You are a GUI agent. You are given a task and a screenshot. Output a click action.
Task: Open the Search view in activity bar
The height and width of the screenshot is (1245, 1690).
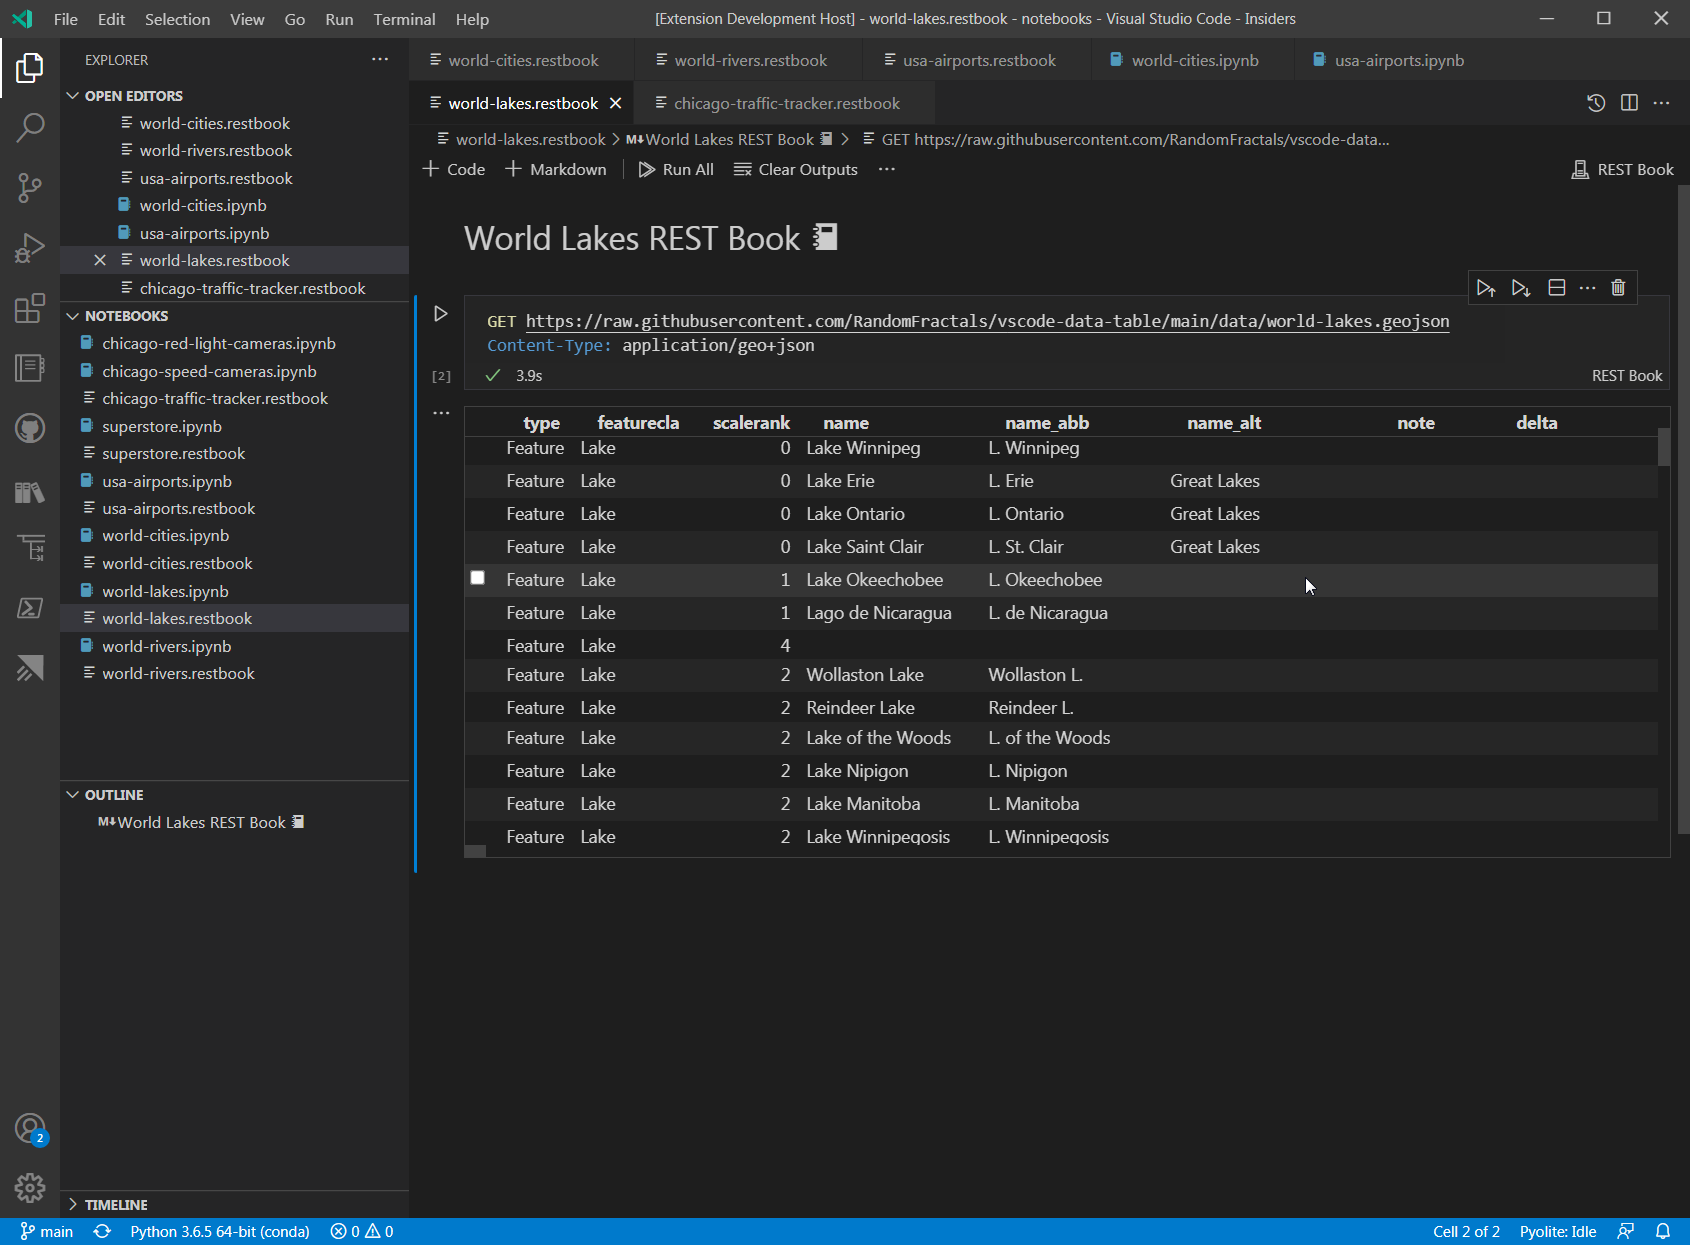coord(30,127)
